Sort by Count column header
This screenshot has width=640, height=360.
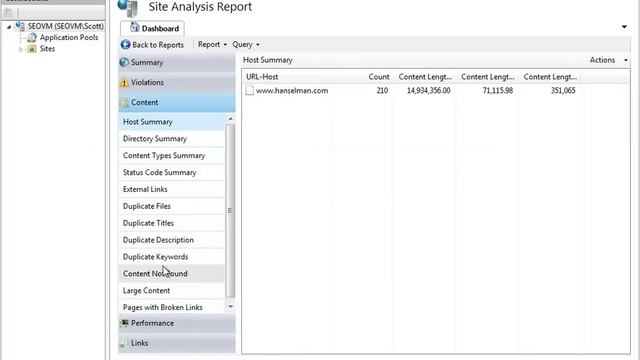coord(379,77)
